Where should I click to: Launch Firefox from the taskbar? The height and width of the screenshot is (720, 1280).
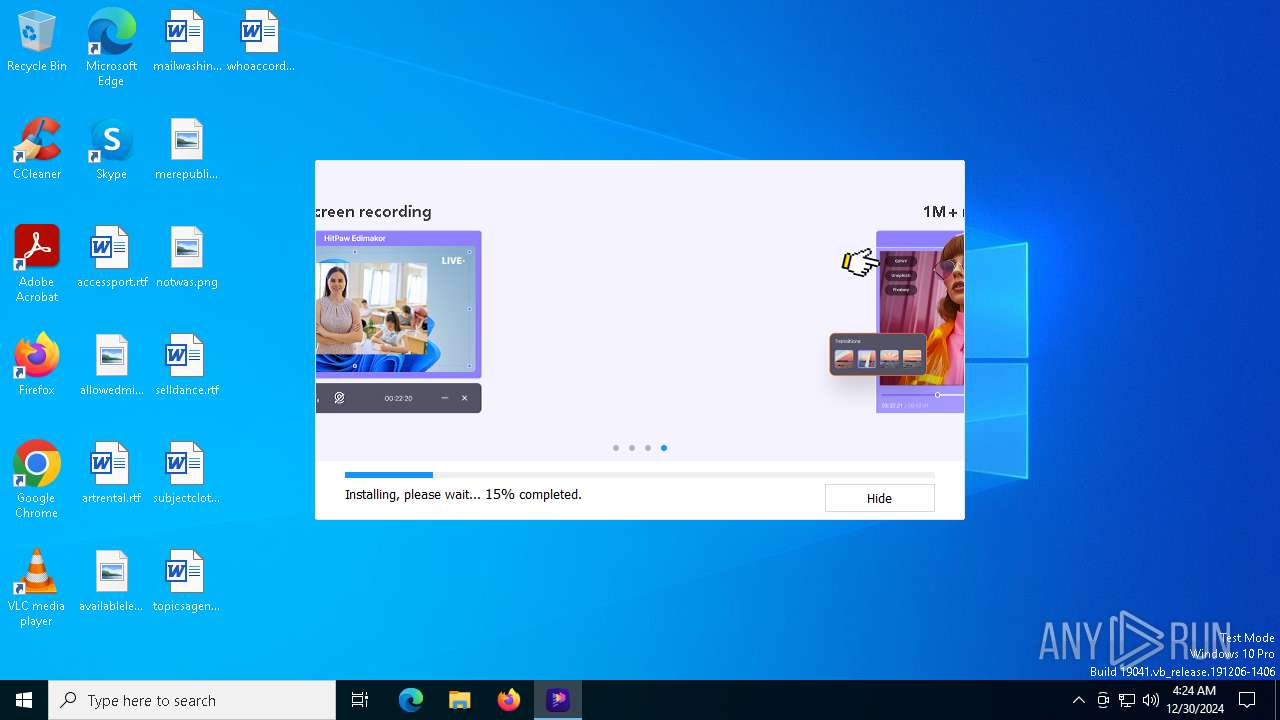[509, 700]
